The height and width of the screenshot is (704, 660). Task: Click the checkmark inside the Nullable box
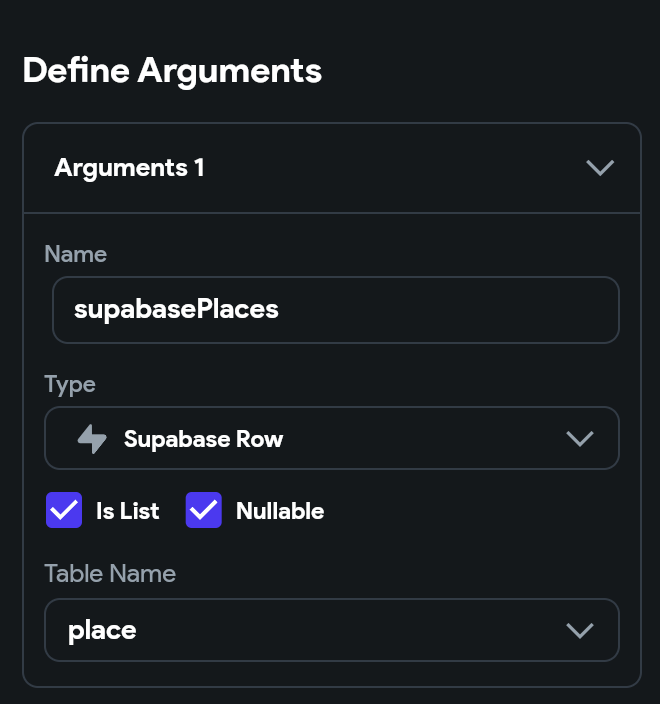click(204, 511)
